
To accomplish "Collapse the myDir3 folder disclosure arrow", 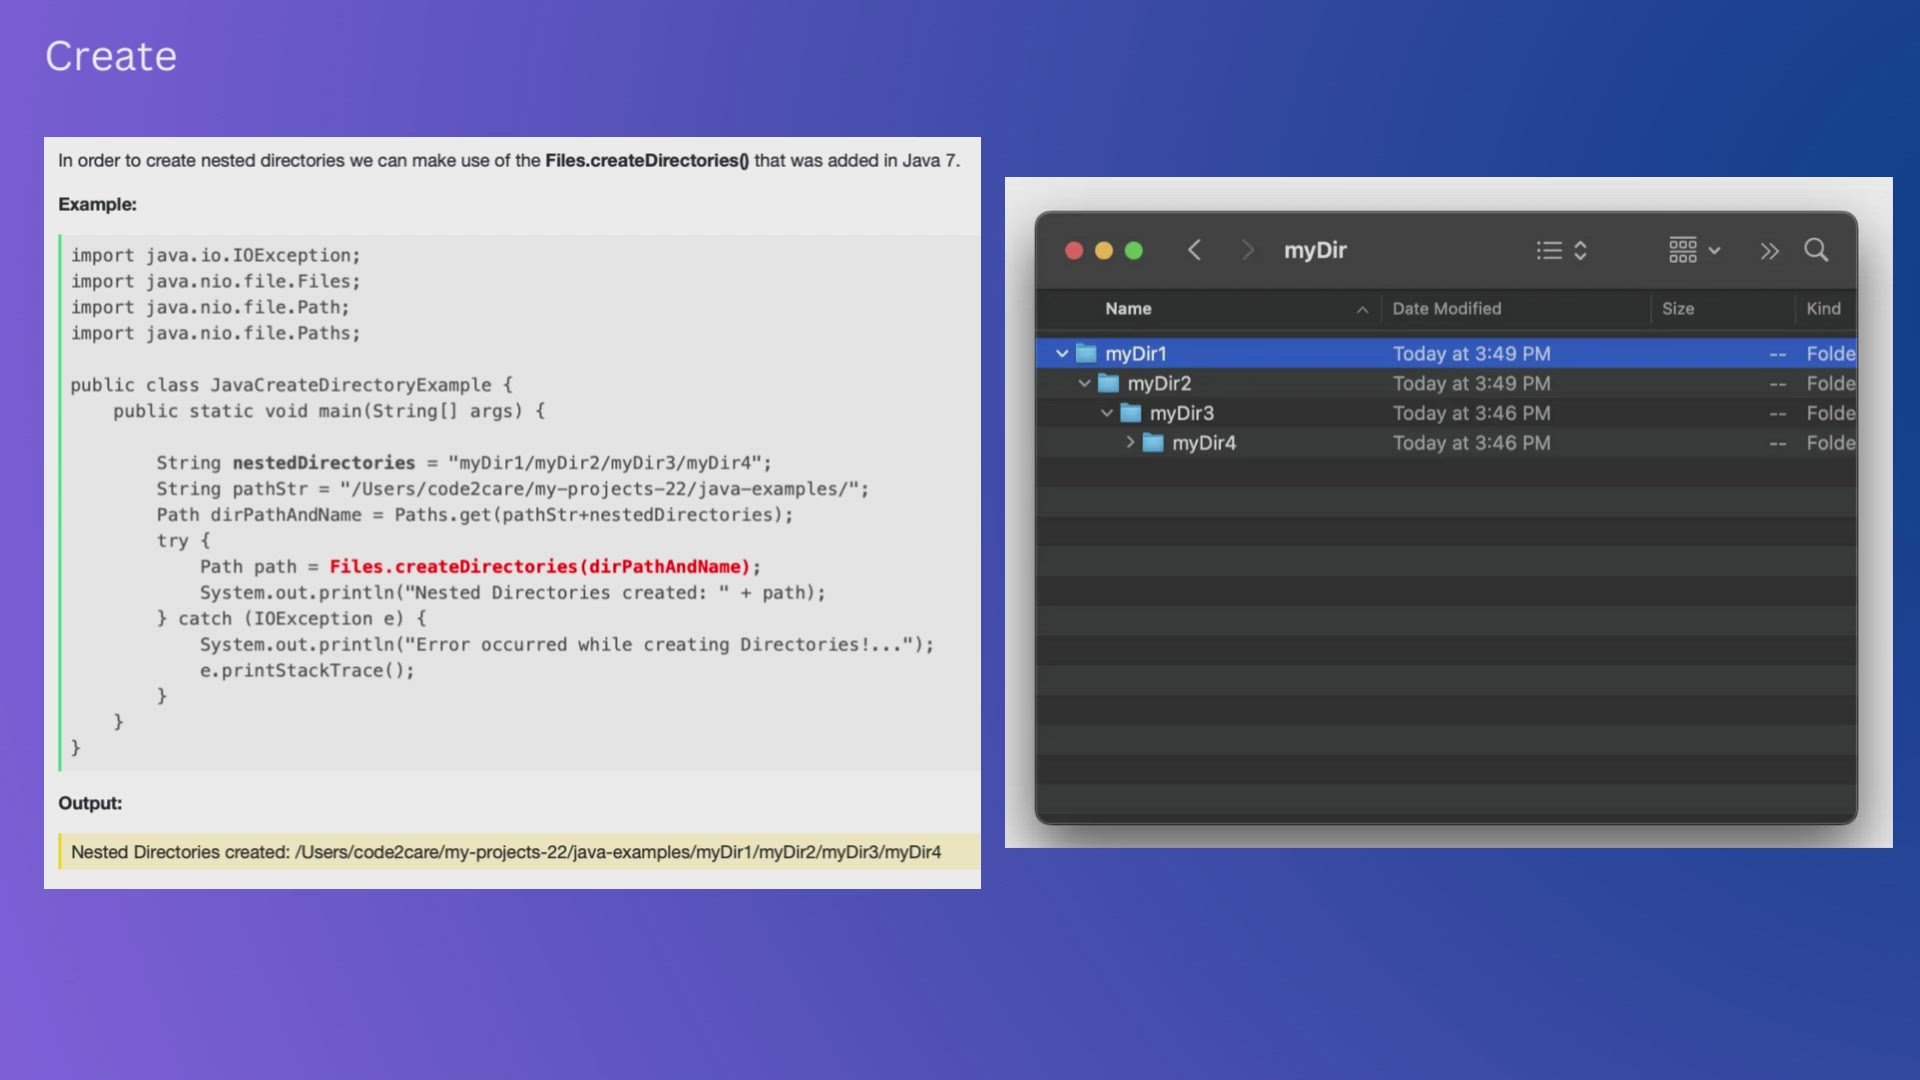I will coord(1107,413).
